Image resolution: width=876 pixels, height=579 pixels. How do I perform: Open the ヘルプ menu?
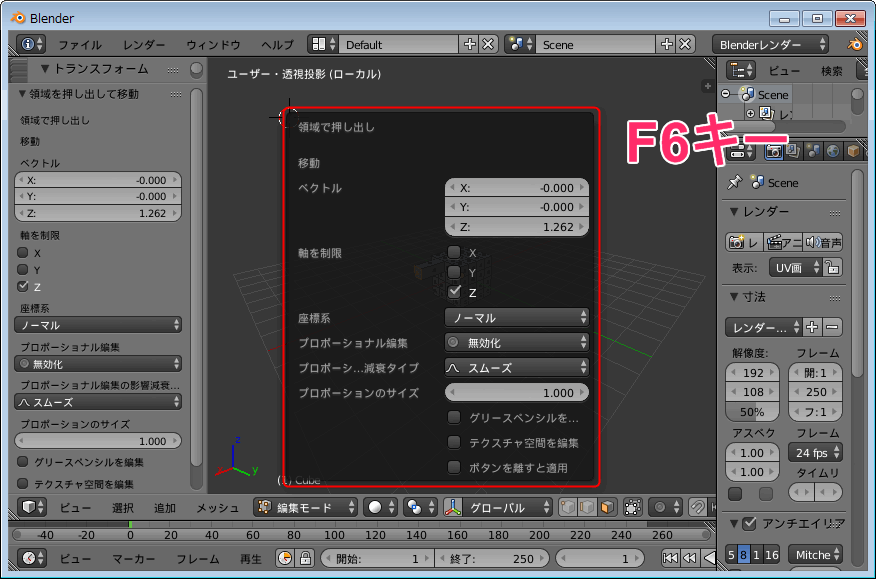277,45
